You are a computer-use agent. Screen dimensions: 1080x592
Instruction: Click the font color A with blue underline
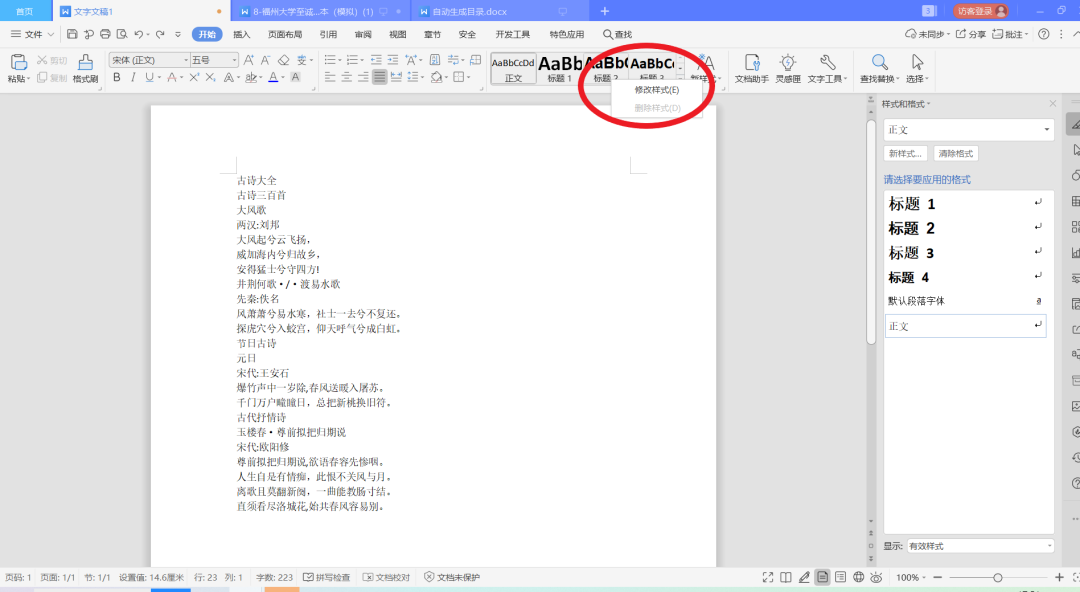point(273,77)
